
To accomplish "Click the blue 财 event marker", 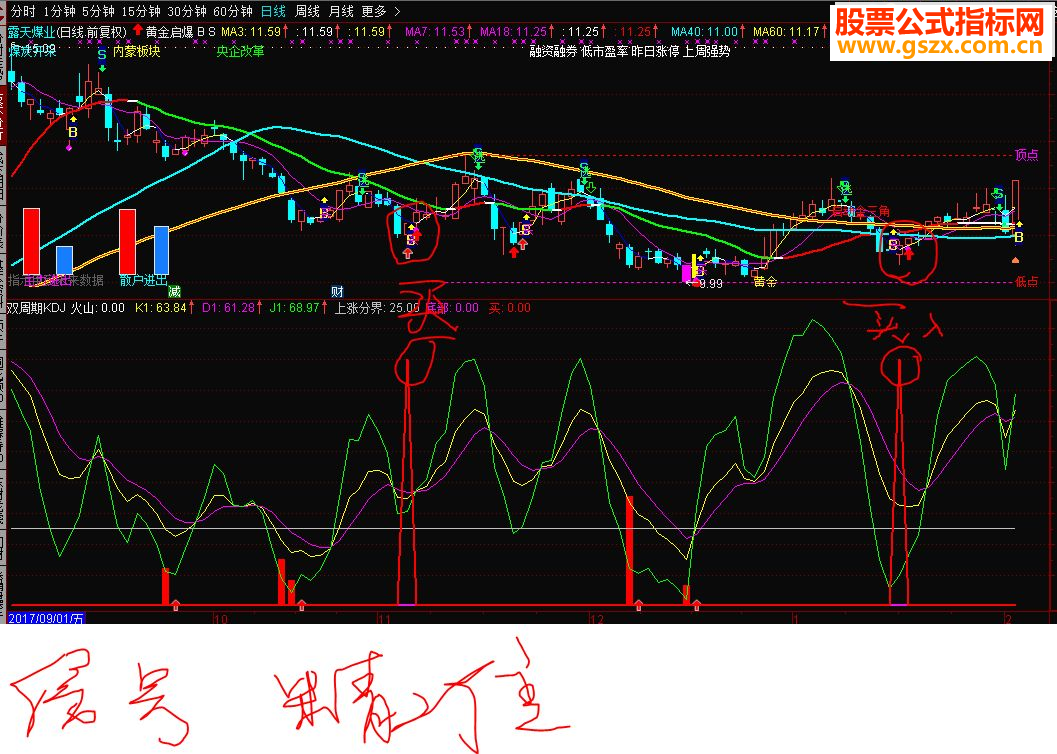I will point(338,292).
